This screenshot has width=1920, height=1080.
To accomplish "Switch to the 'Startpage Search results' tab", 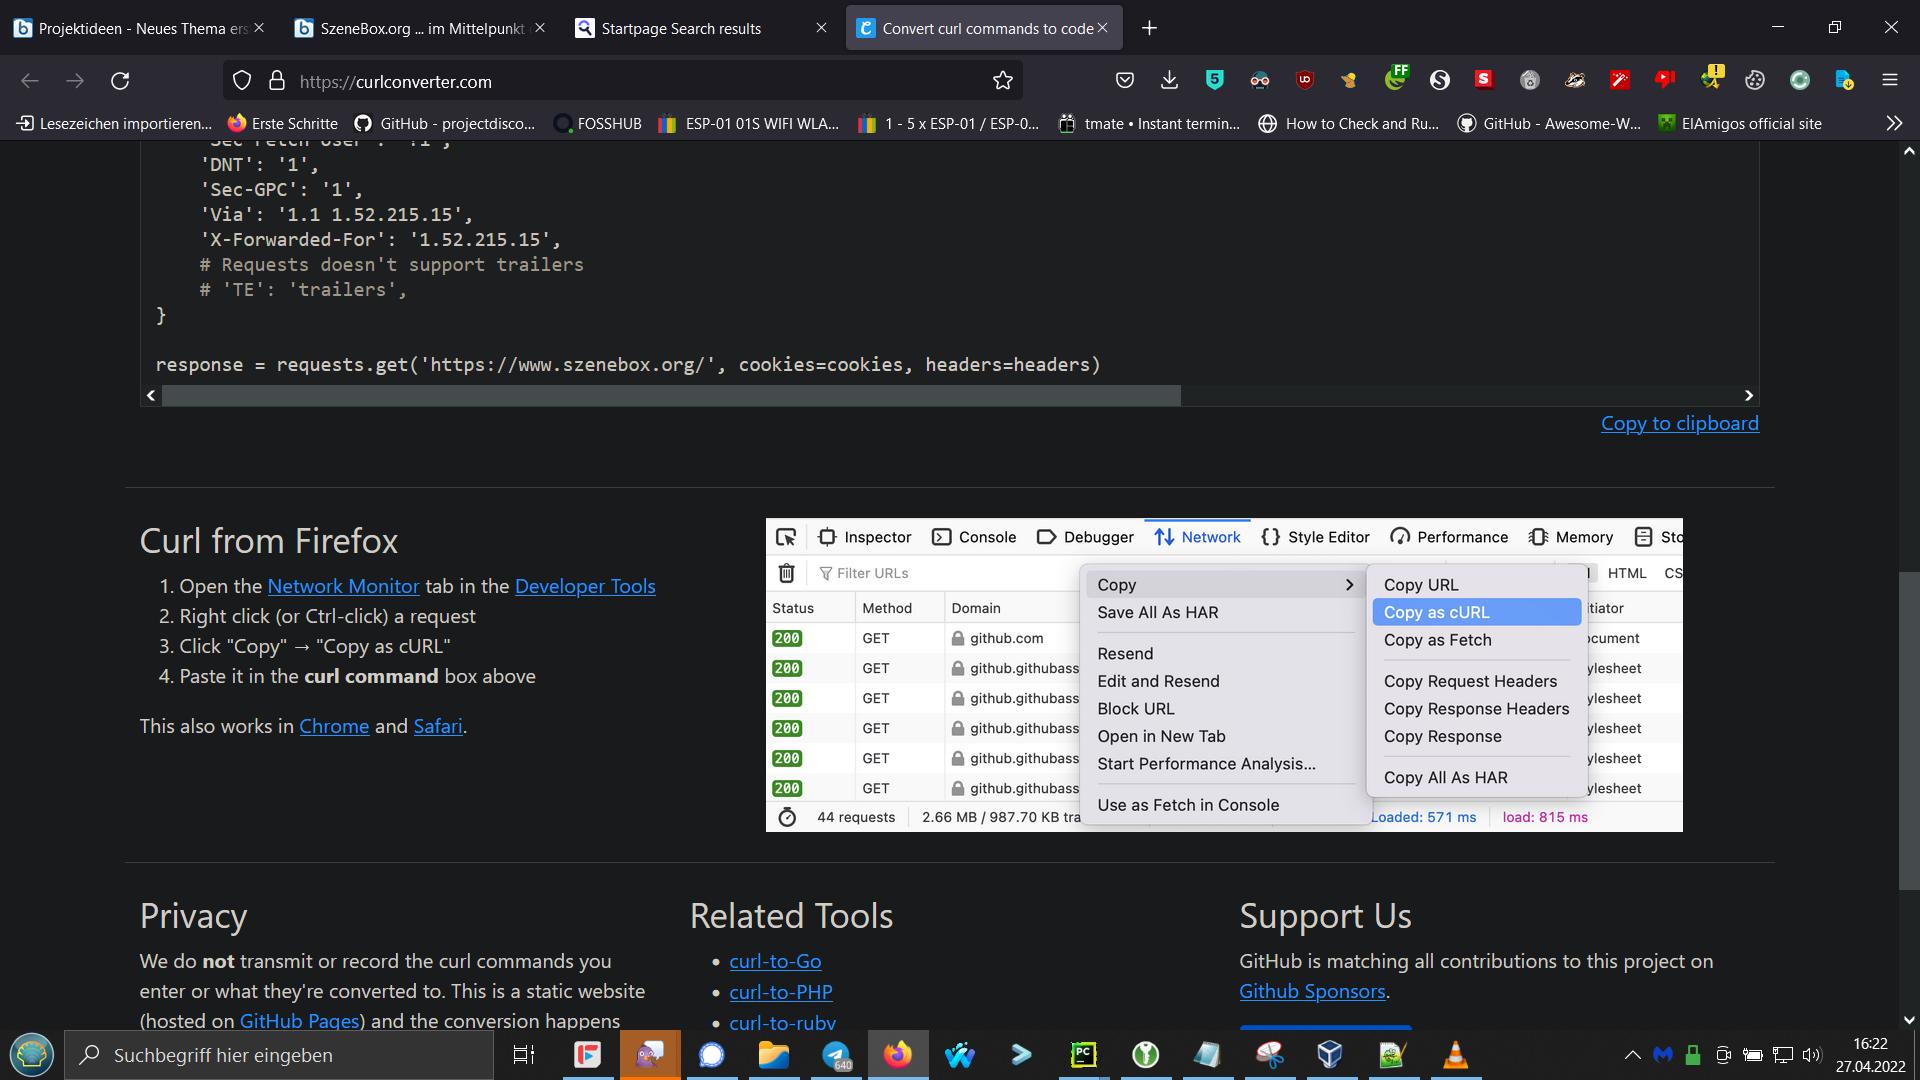I will click(x=680, y=28).
